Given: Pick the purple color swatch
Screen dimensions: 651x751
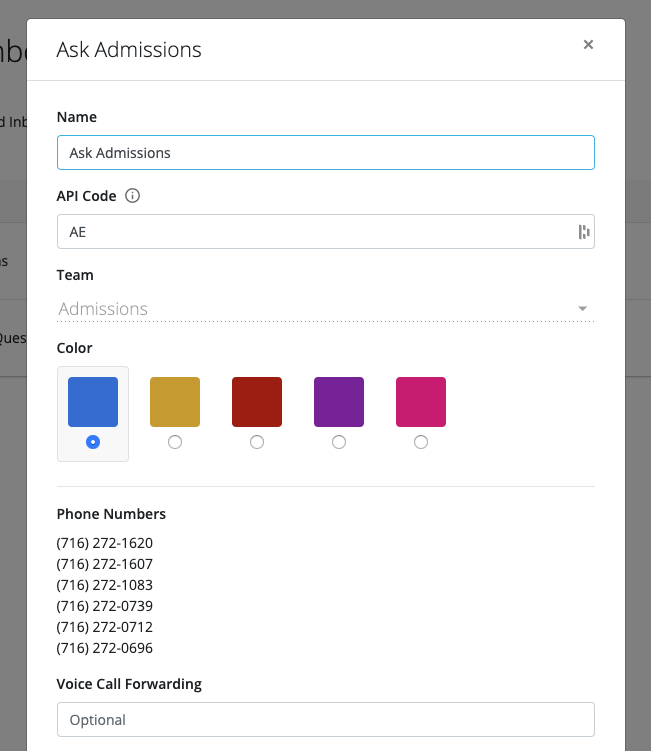Looking at the screenshot, I should pyautogui.click(x=339, y=402).
